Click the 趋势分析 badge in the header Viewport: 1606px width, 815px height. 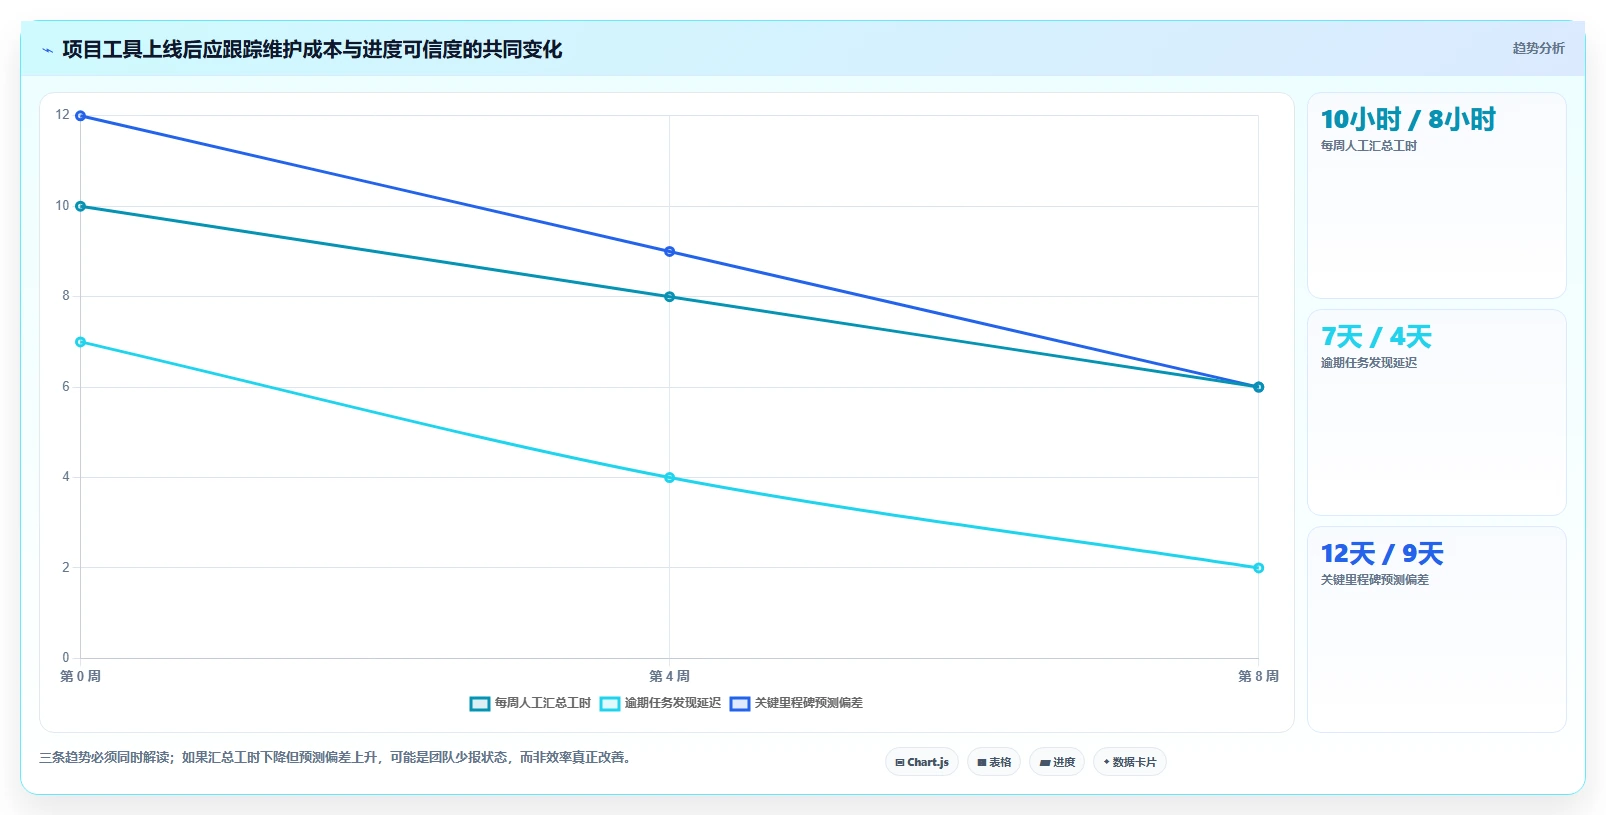pos(1538,48)
